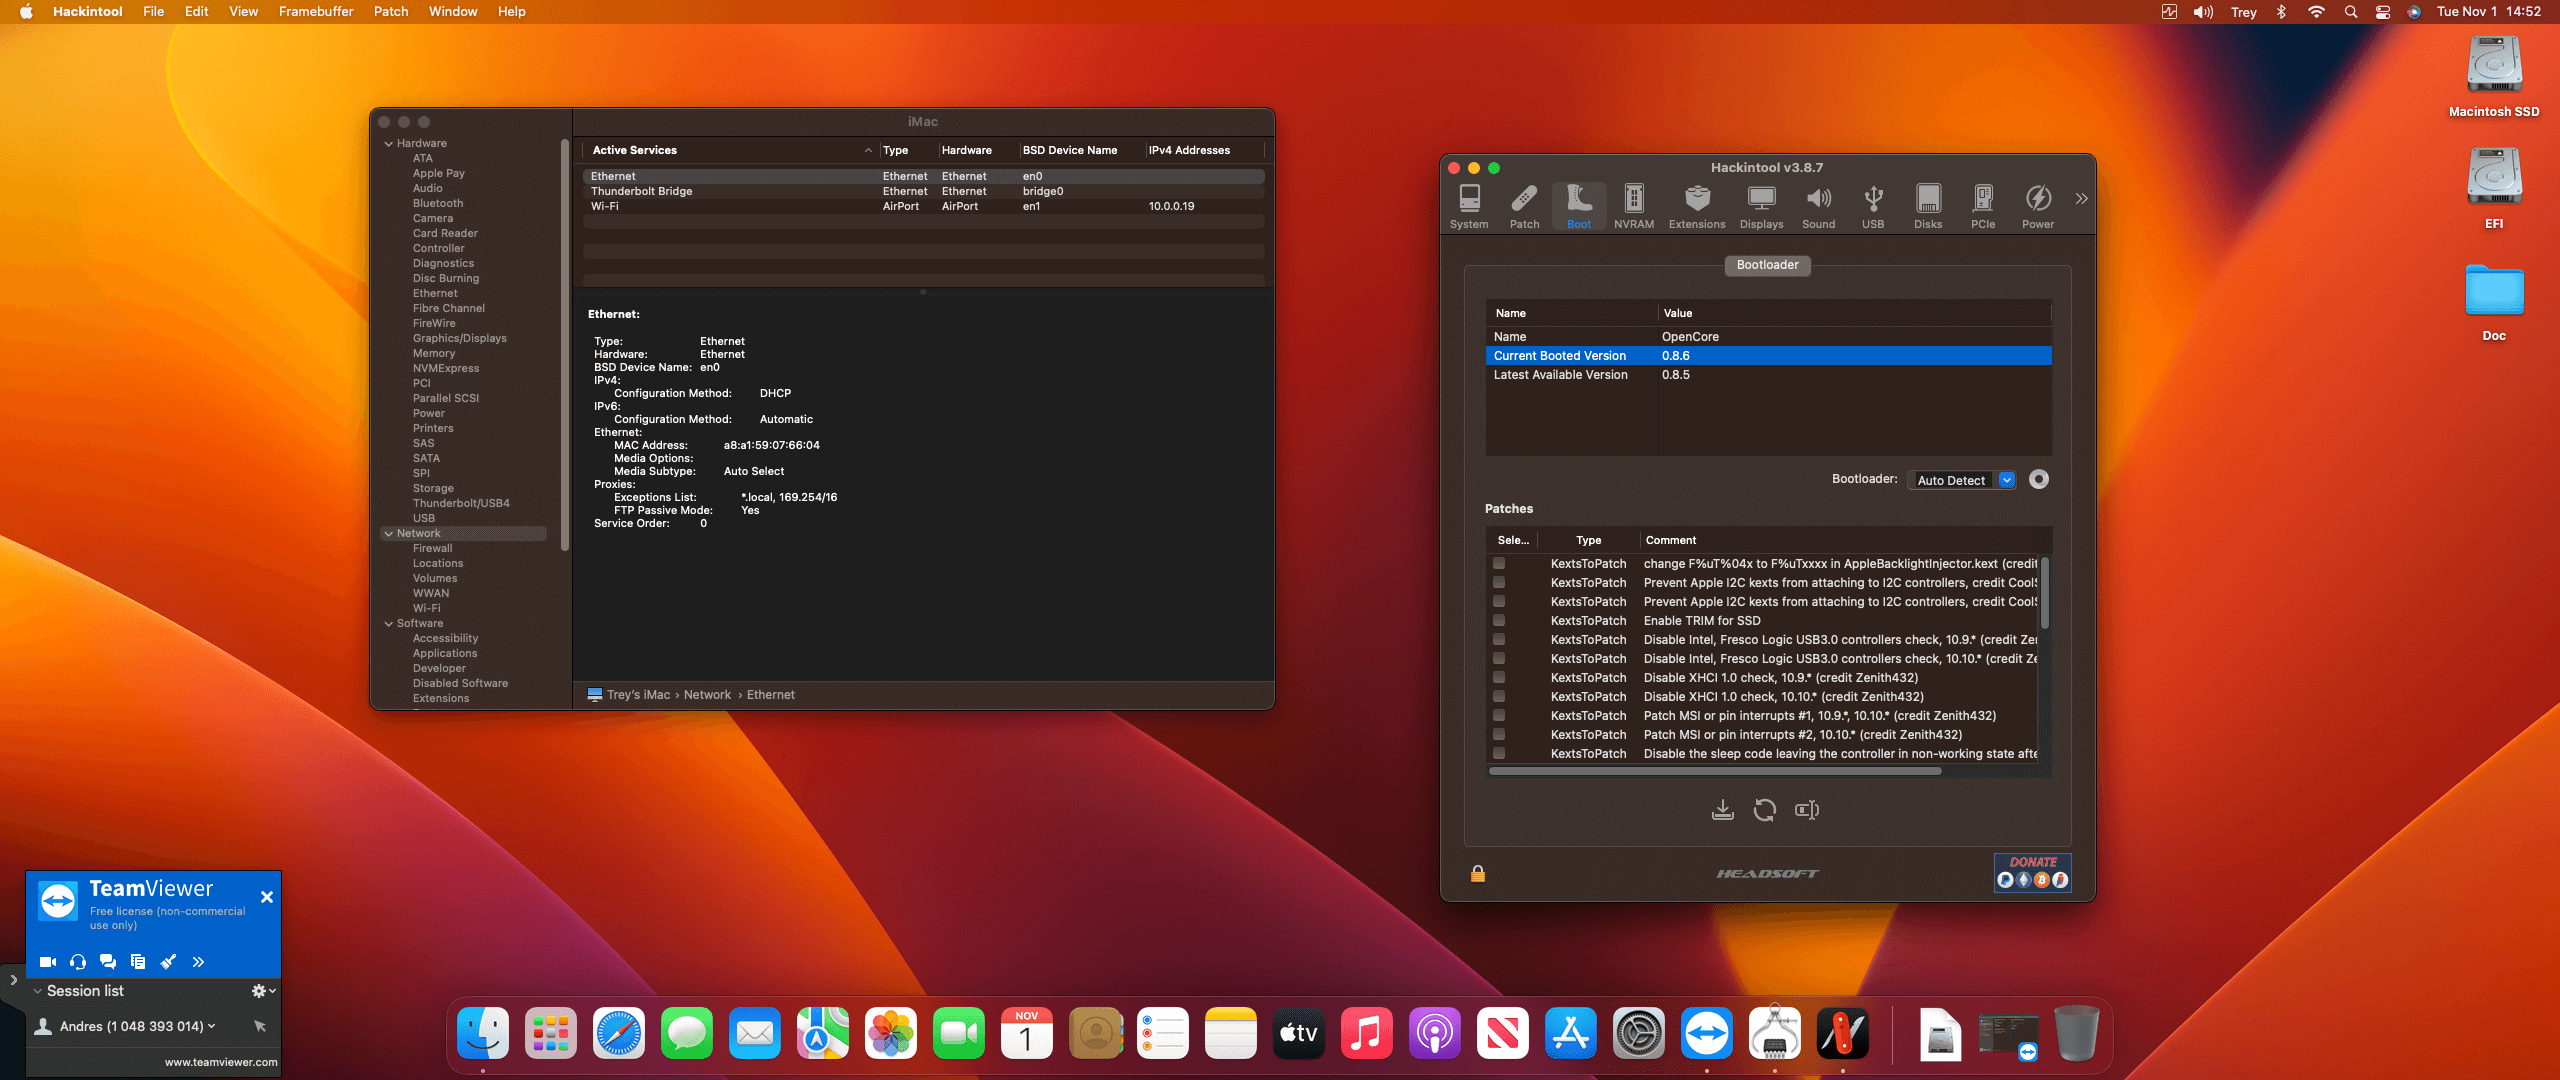The width and height of the screenshot is (2560, 1080).
Task: Open the Help menu
Action: click(512, 12)
